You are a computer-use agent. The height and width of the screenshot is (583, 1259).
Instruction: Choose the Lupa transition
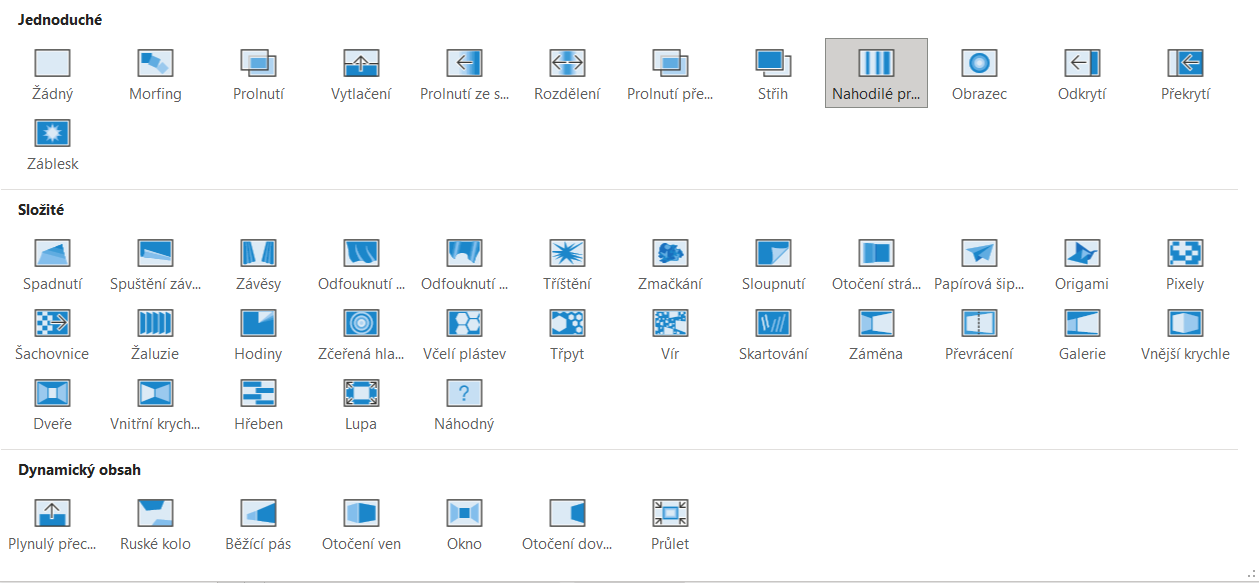pyautogui.click(x=361, y=403)
